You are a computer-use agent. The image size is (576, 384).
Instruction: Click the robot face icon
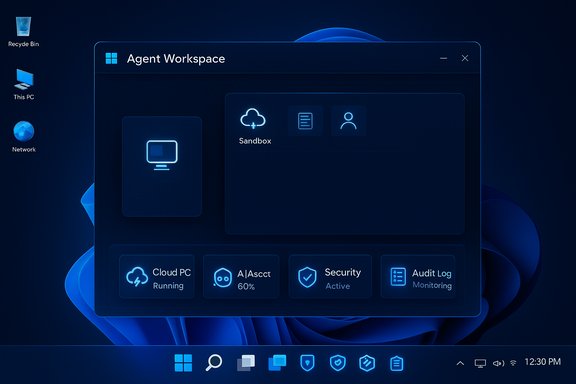coord(222,278)
